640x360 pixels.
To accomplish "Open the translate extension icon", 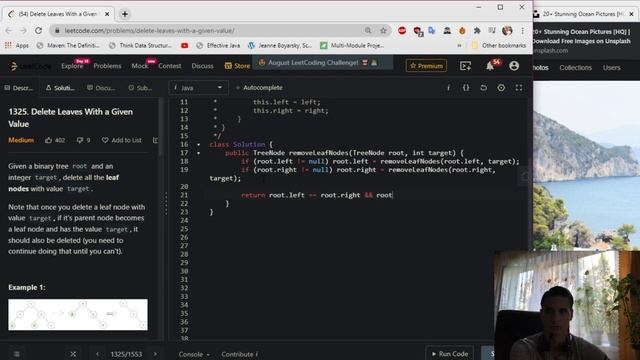I will pos(432,31).
